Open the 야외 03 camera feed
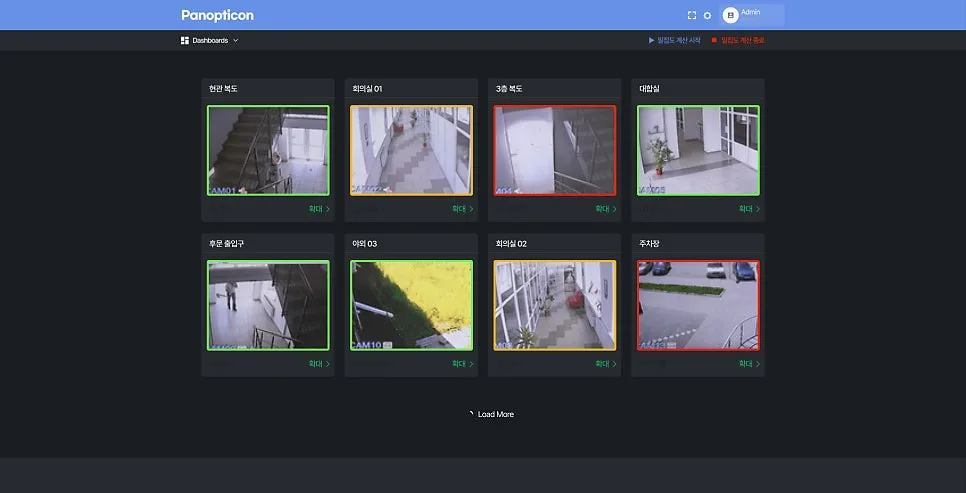The width and height of the screenshot is (966, 493). [412, 305]
